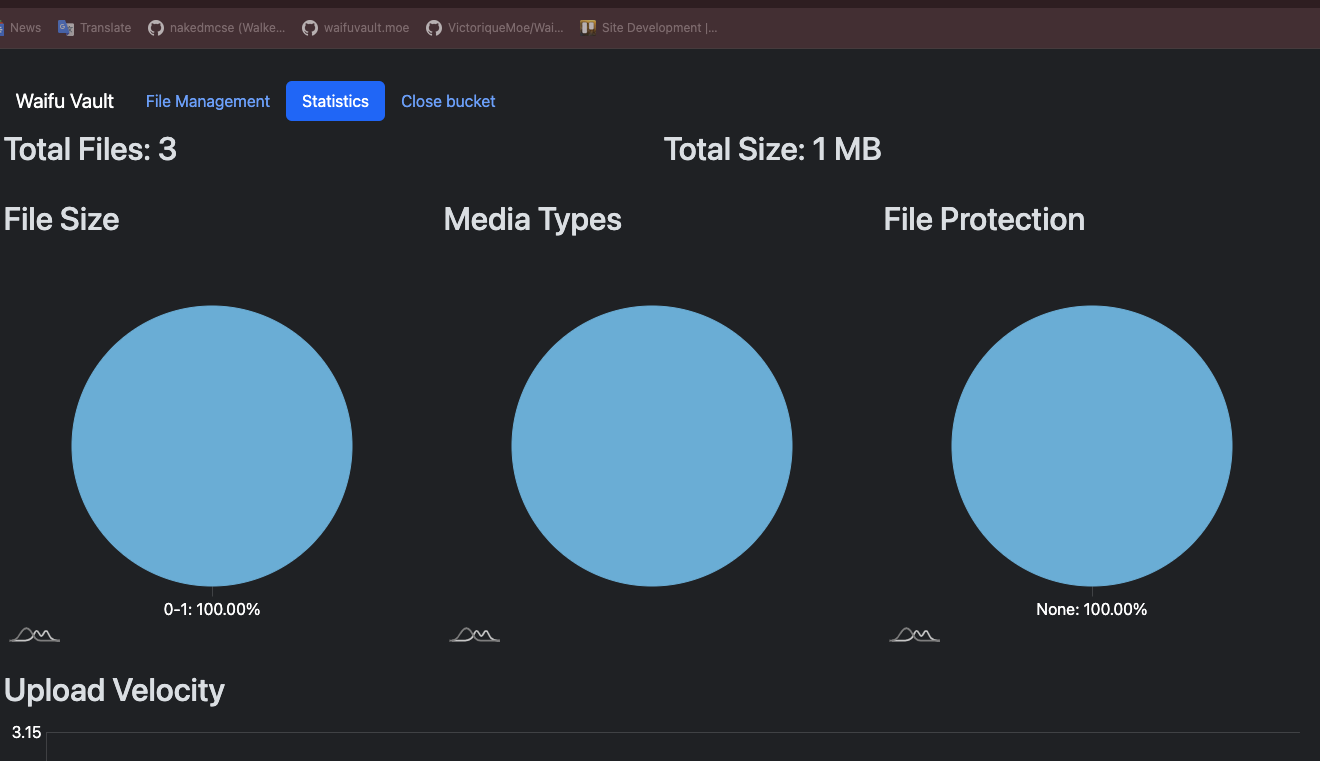Image resolution: width=1320 pixels, height=761 pixels.
Task: Click the 'File Size' heading
Action: 62,220
